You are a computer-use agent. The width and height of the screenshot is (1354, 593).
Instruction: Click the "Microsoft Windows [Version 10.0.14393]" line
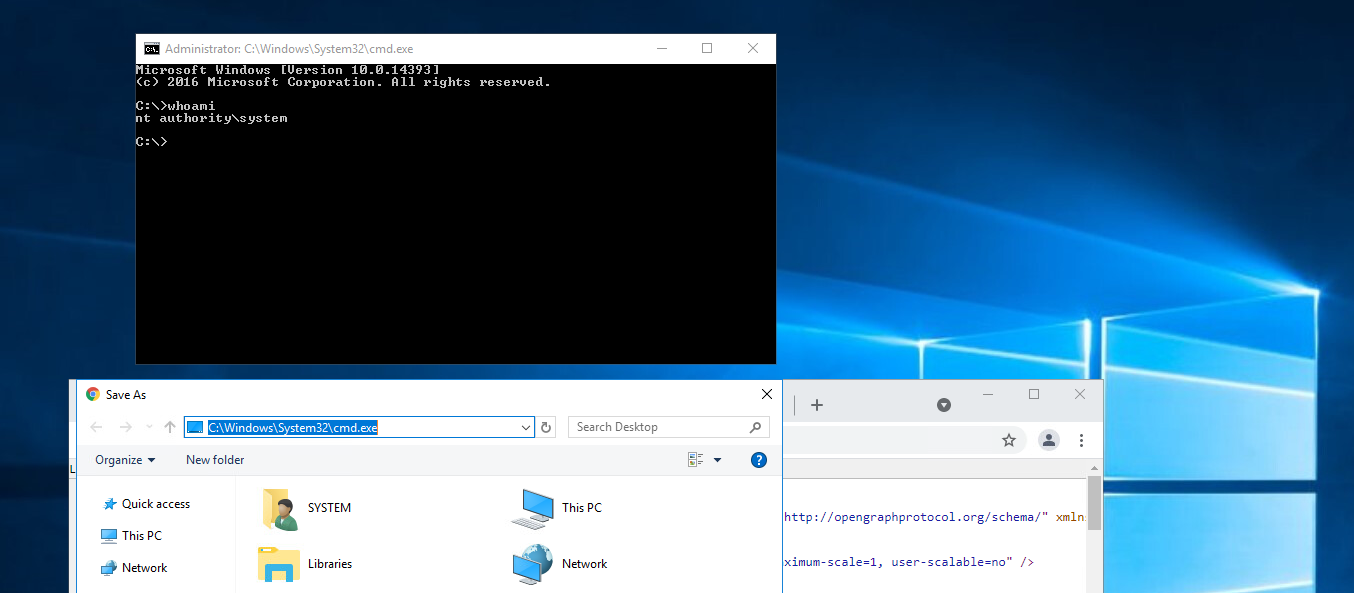(288, 70)
